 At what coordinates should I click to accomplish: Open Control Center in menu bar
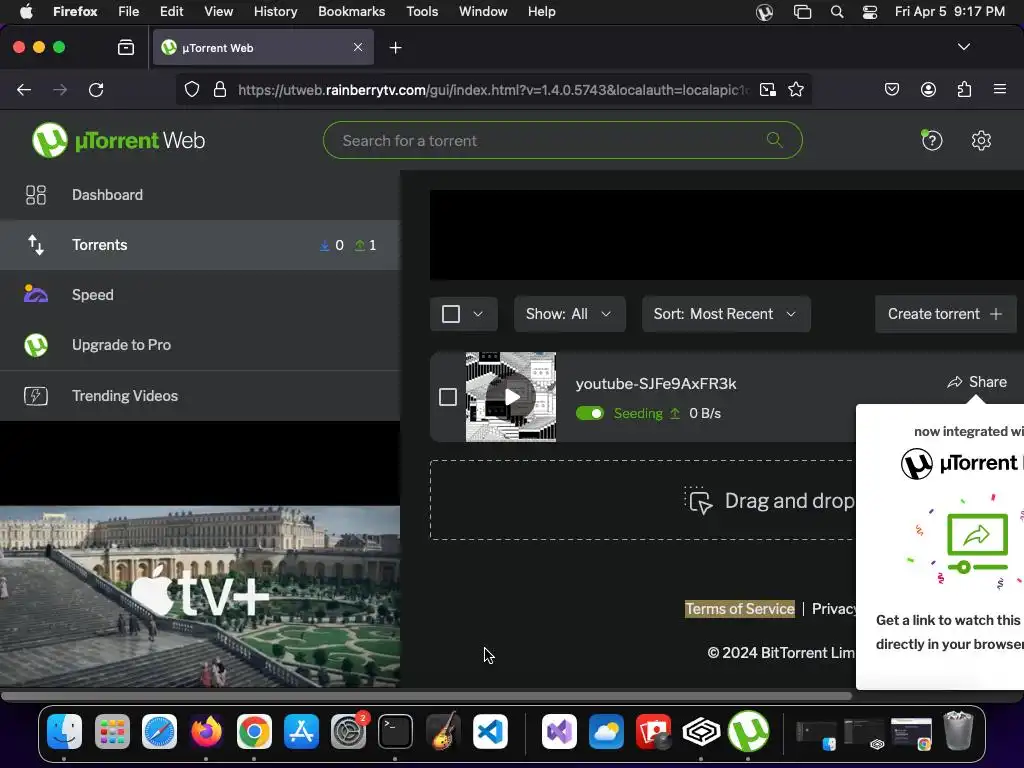click(870, 12)
